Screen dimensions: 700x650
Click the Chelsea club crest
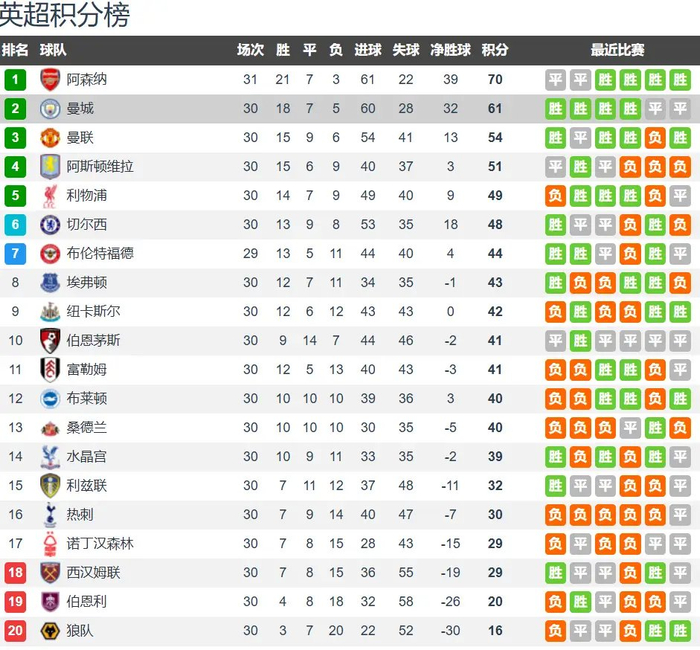(x=50, y=225)
